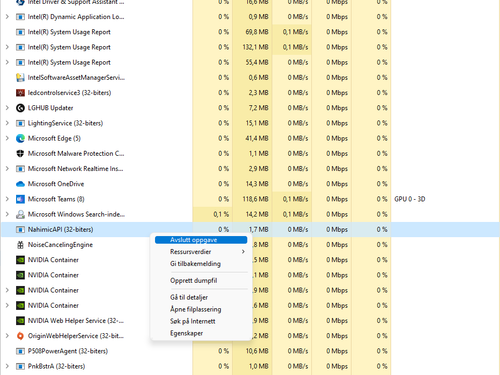The height and width of the screenshot is (375, 500).
Task: Click the OriginWebHelperService orange icon
Action: [x=20, y=336]
